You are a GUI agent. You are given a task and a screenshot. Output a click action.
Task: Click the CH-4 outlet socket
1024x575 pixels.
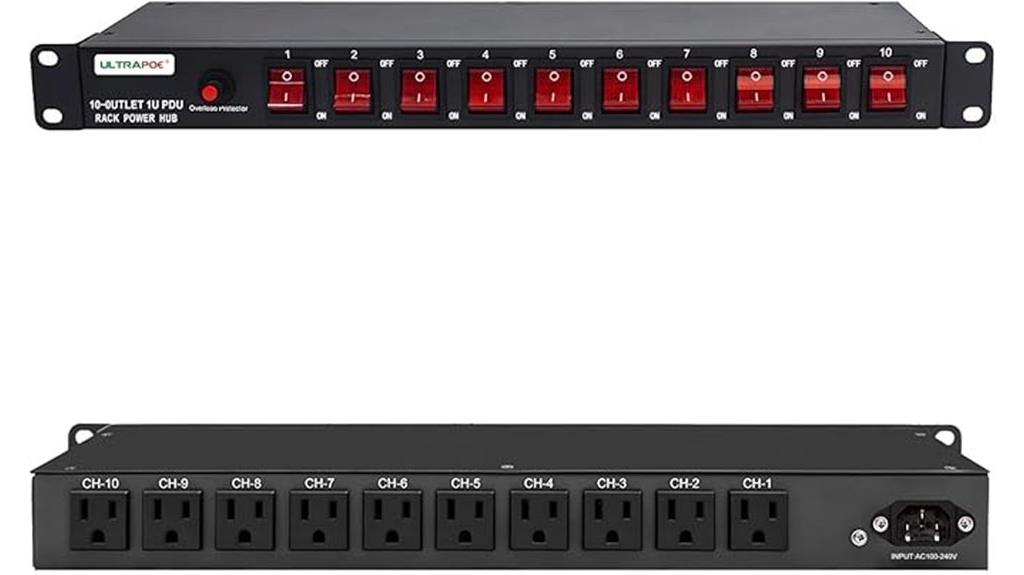click(x=539, y=521)
